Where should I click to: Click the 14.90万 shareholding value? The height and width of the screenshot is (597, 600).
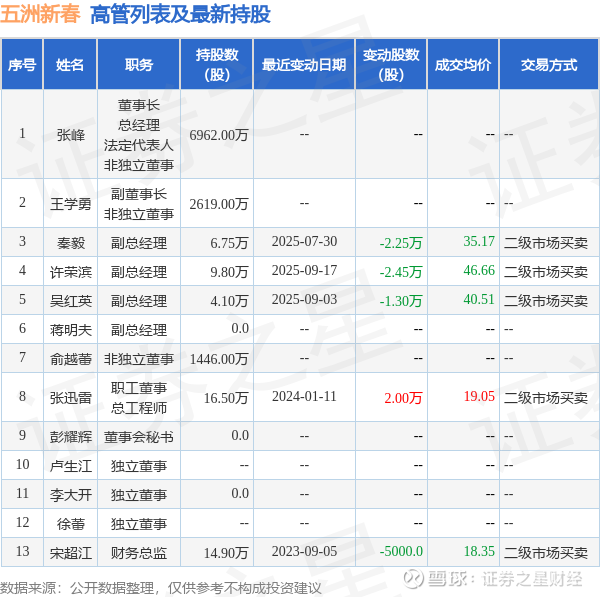pyautogui.click(x=226, y=553)
